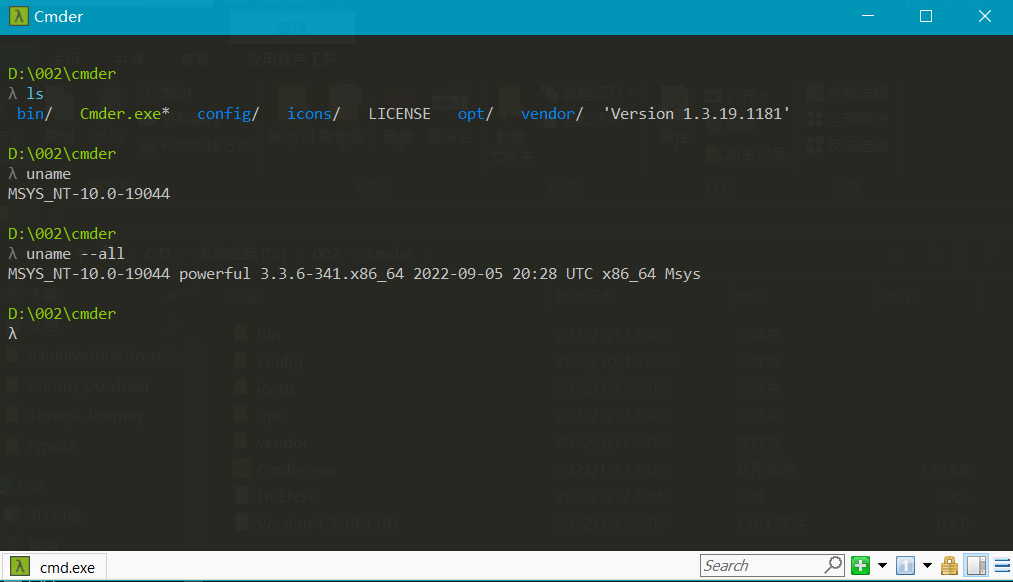Click the 'D:\002\cmder' prompt above ls
The height and width of the screenshot is (582, 1013).
coord(62,74)
